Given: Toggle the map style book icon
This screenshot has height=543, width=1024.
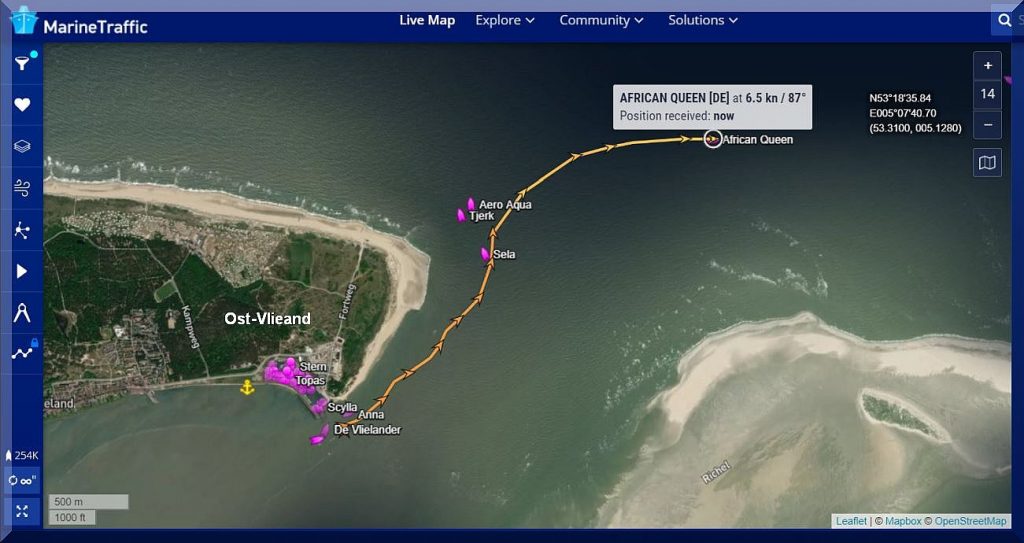Looking at the screenshot, I should [x=987, y=162].
